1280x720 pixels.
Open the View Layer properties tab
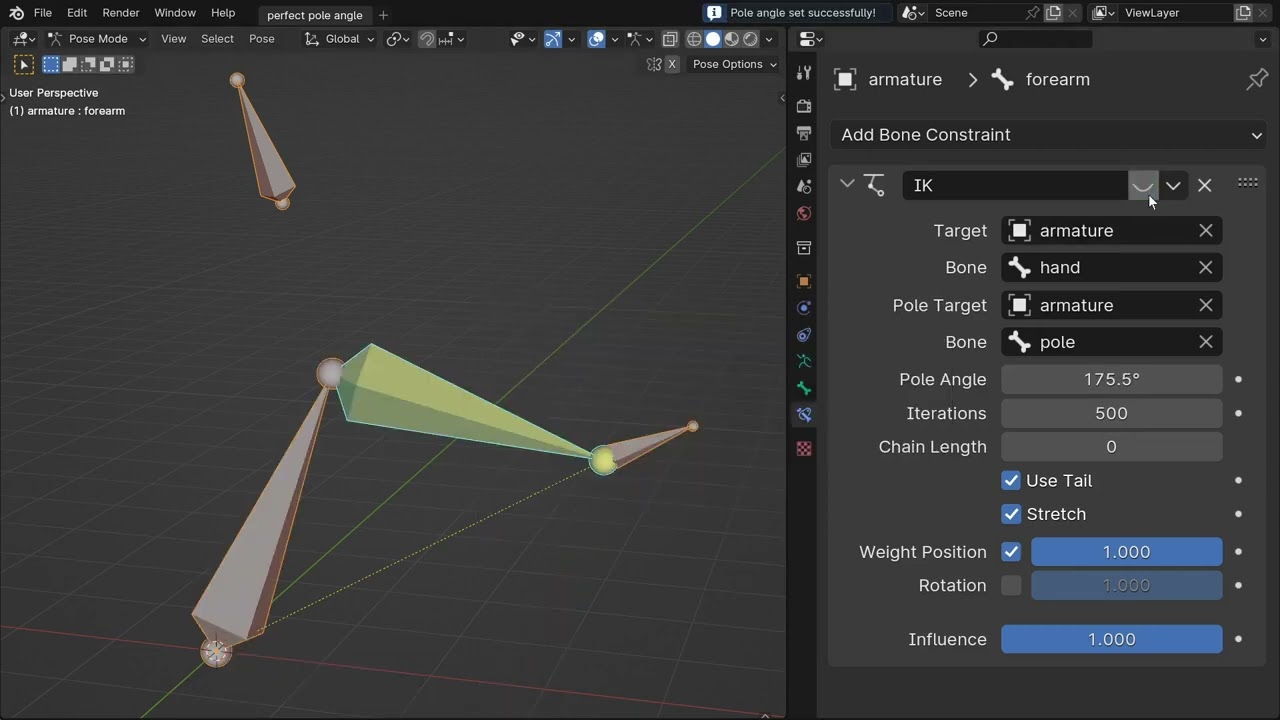click(x=804, y=160)
